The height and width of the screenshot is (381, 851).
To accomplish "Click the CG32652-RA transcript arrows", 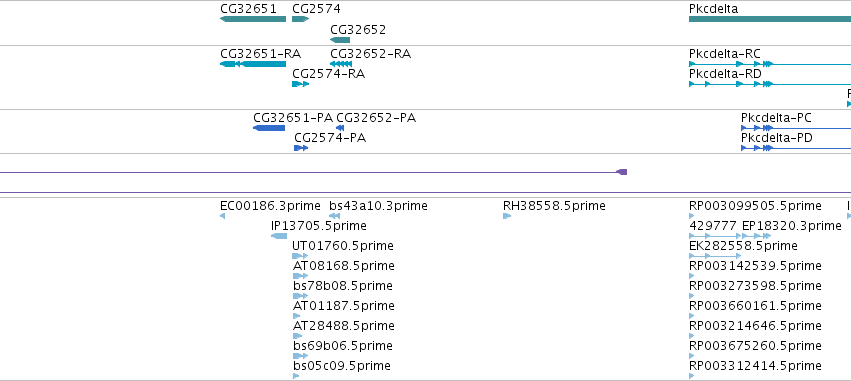I will tap(341, 64).
